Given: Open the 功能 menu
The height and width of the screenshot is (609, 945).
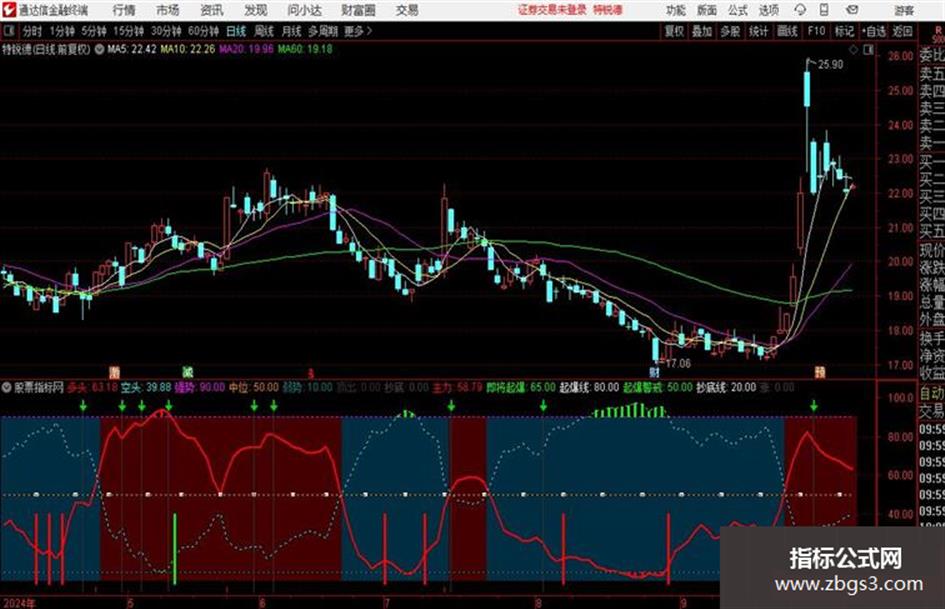Looking at the screenshot, I should (676, 10).
